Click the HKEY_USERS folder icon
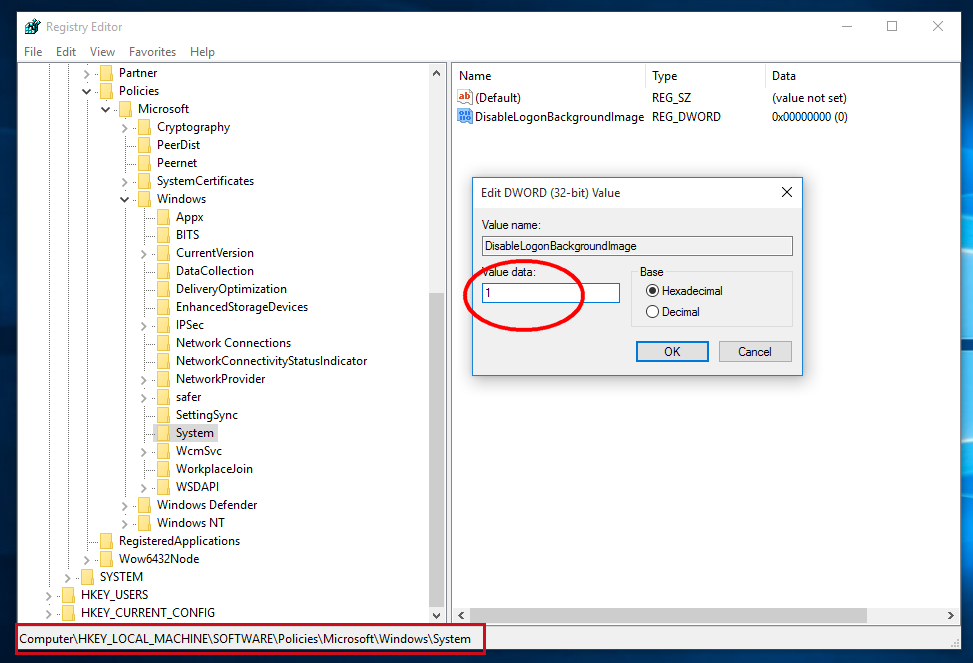Image resolution: width=973 pixels, height=663 pixels. coord(68,595)
